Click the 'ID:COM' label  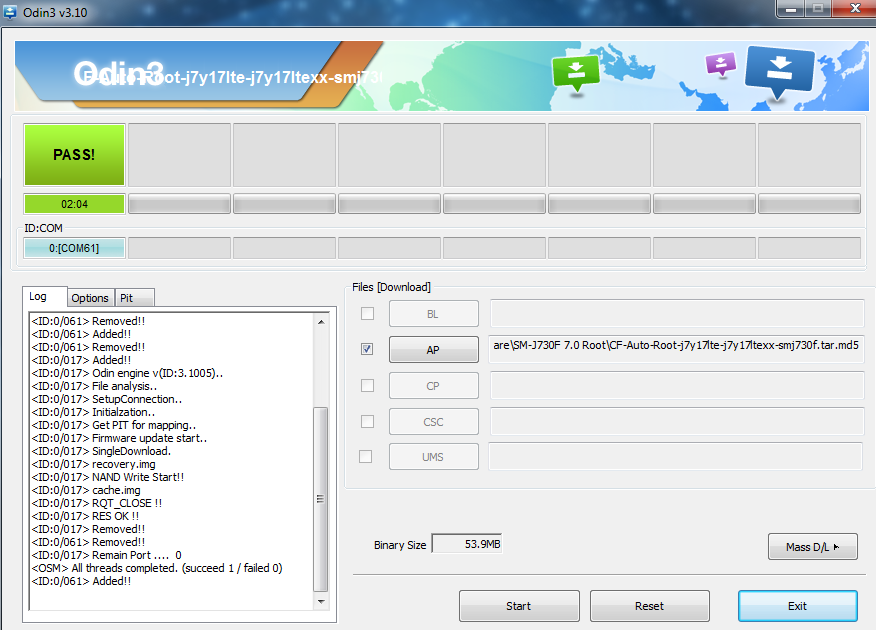44,228
